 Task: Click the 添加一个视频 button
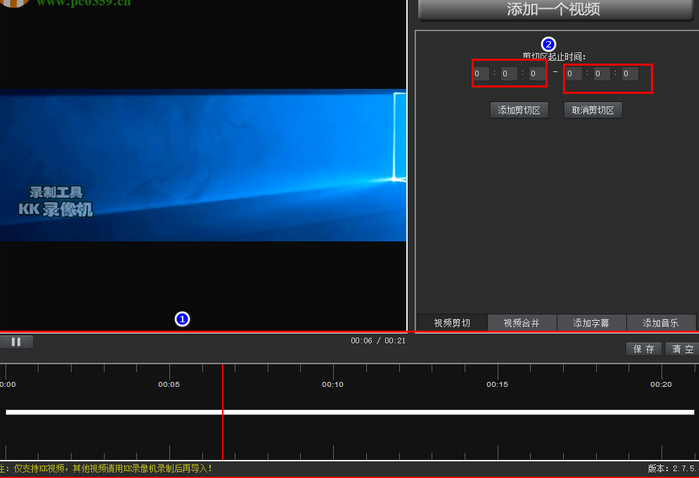553,10
